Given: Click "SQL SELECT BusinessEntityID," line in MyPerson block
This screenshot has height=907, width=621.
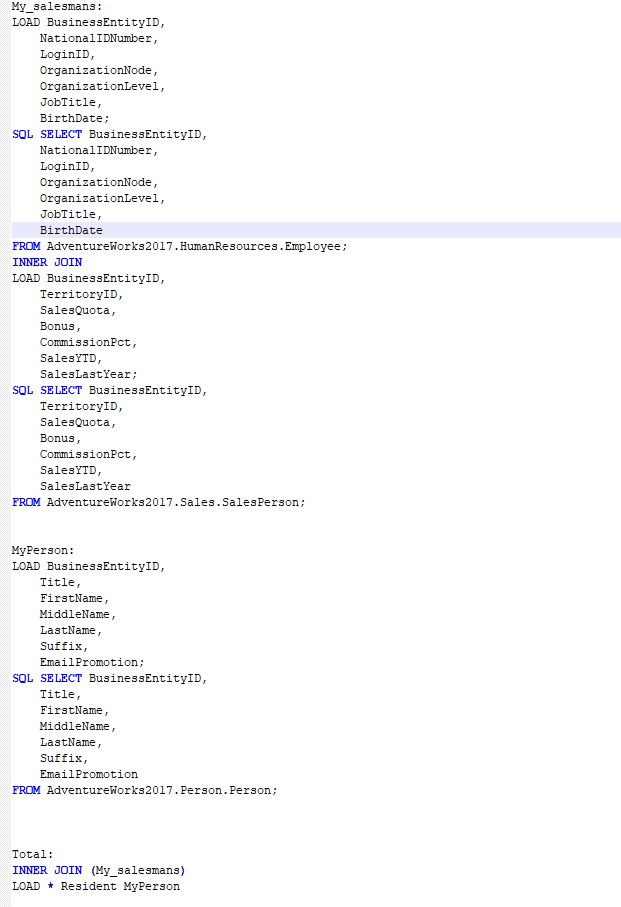Looking at the screenshot, I should pyautogui.click(x=109, y=679).
